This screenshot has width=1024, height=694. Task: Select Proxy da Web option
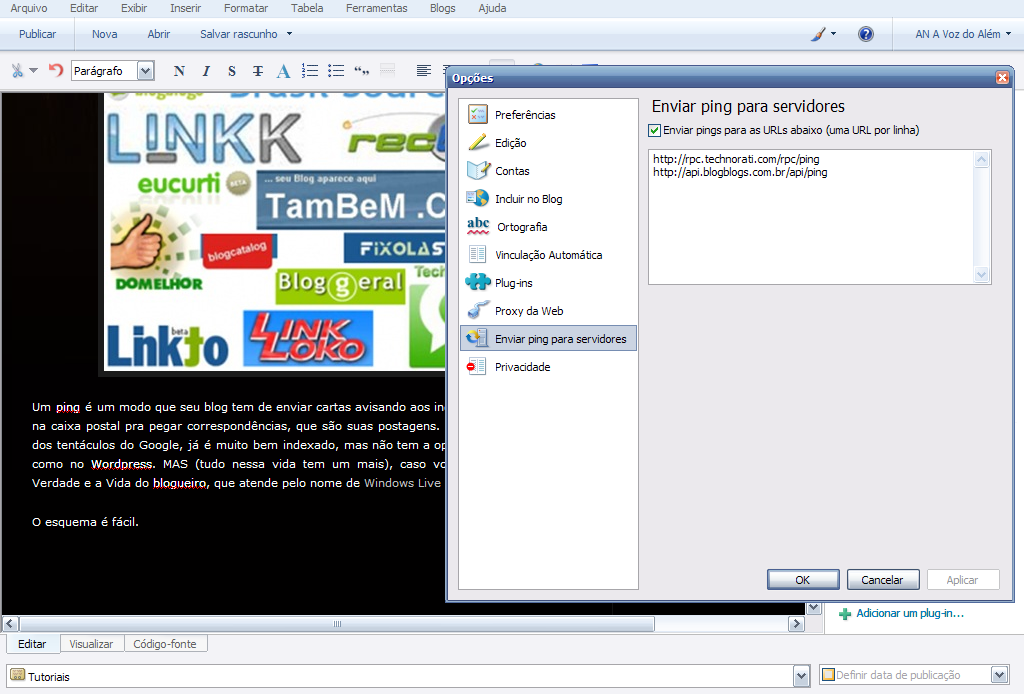(x=548, y=311)
